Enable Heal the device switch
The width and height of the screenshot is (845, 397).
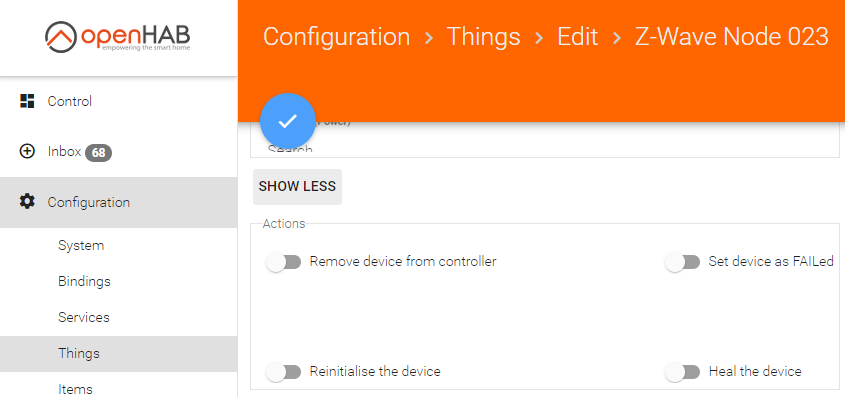pyautogui.click(x=682, y=372)
